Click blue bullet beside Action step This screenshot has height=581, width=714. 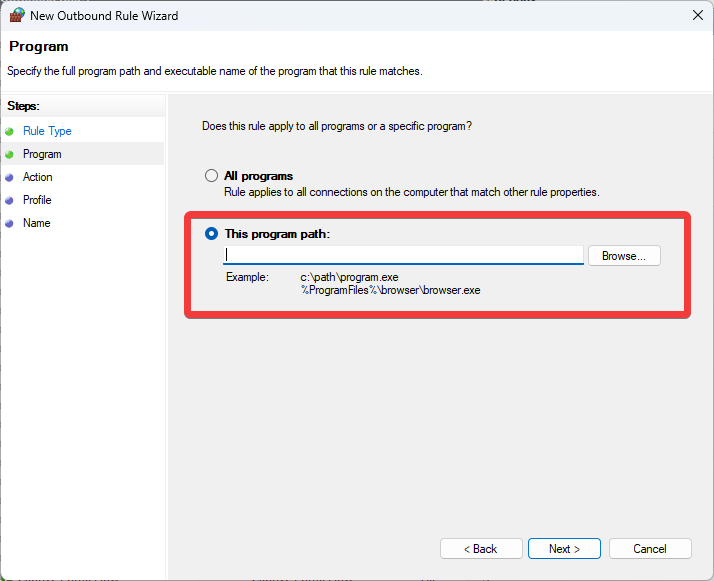pos(10,177)
